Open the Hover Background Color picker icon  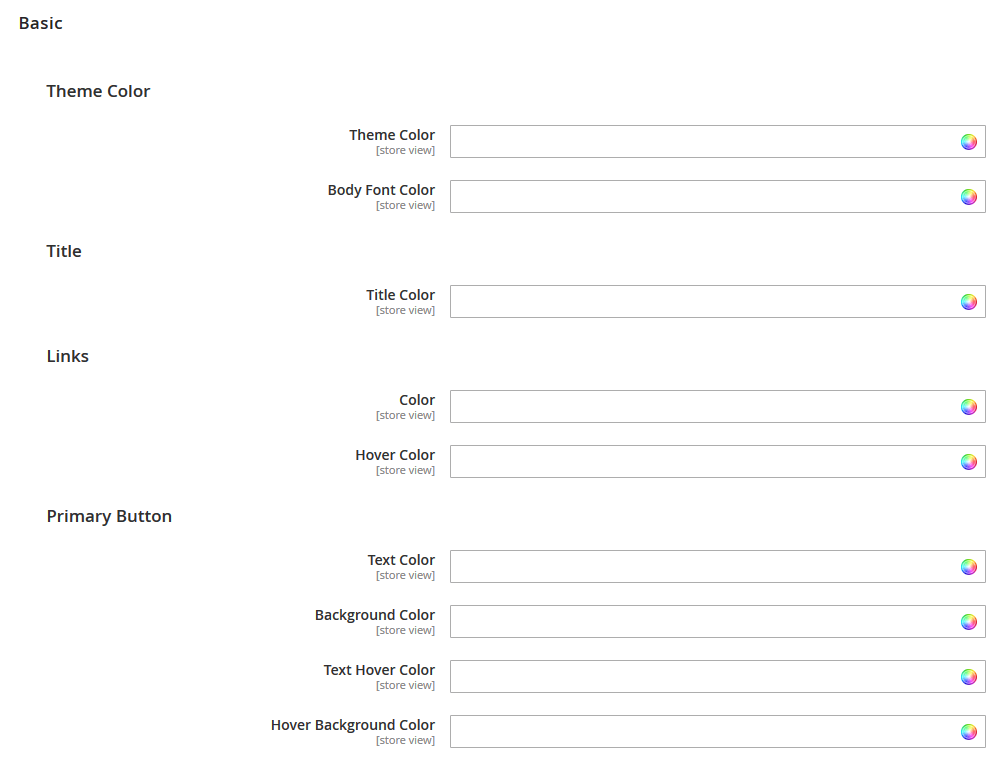click(x=968, y=731)
